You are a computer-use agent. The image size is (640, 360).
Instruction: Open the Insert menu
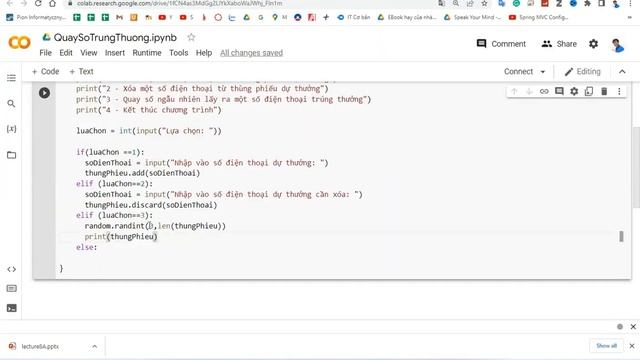pyautogui.click(x=115, y=53)
